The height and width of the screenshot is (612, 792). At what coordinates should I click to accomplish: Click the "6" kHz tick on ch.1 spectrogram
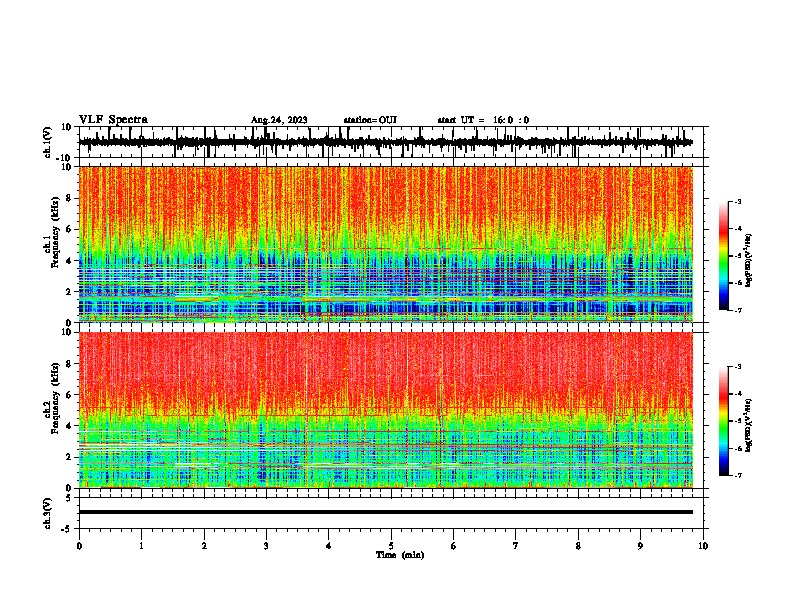(69, 229)
